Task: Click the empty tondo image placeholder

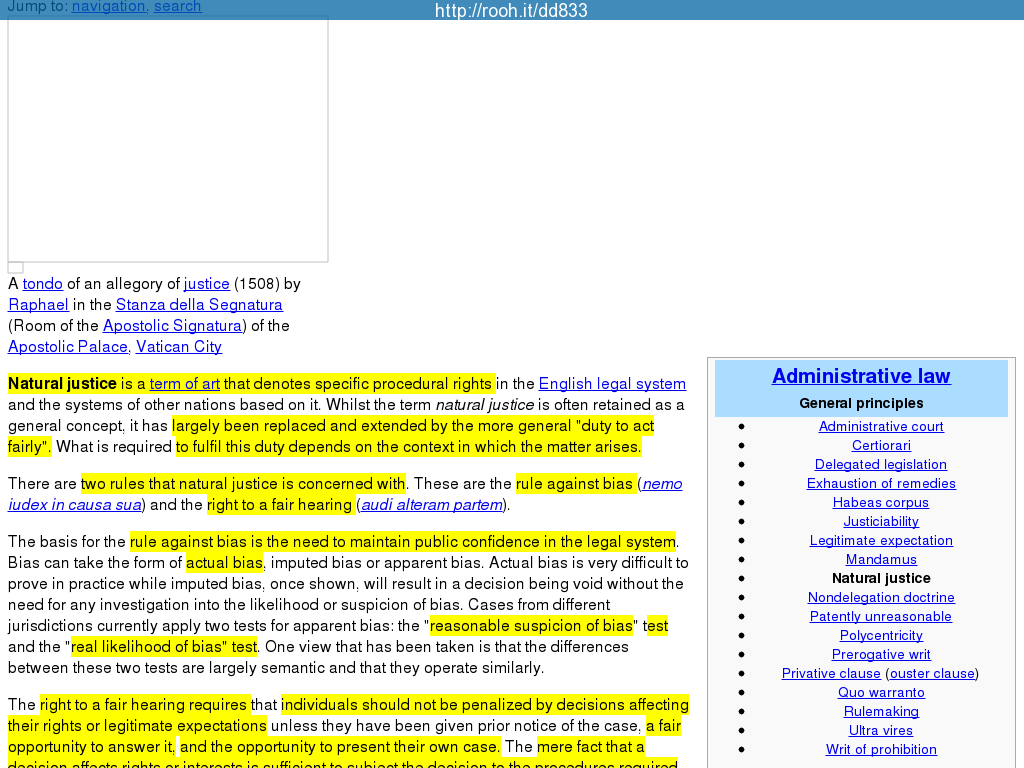Action: coord(168,139)
